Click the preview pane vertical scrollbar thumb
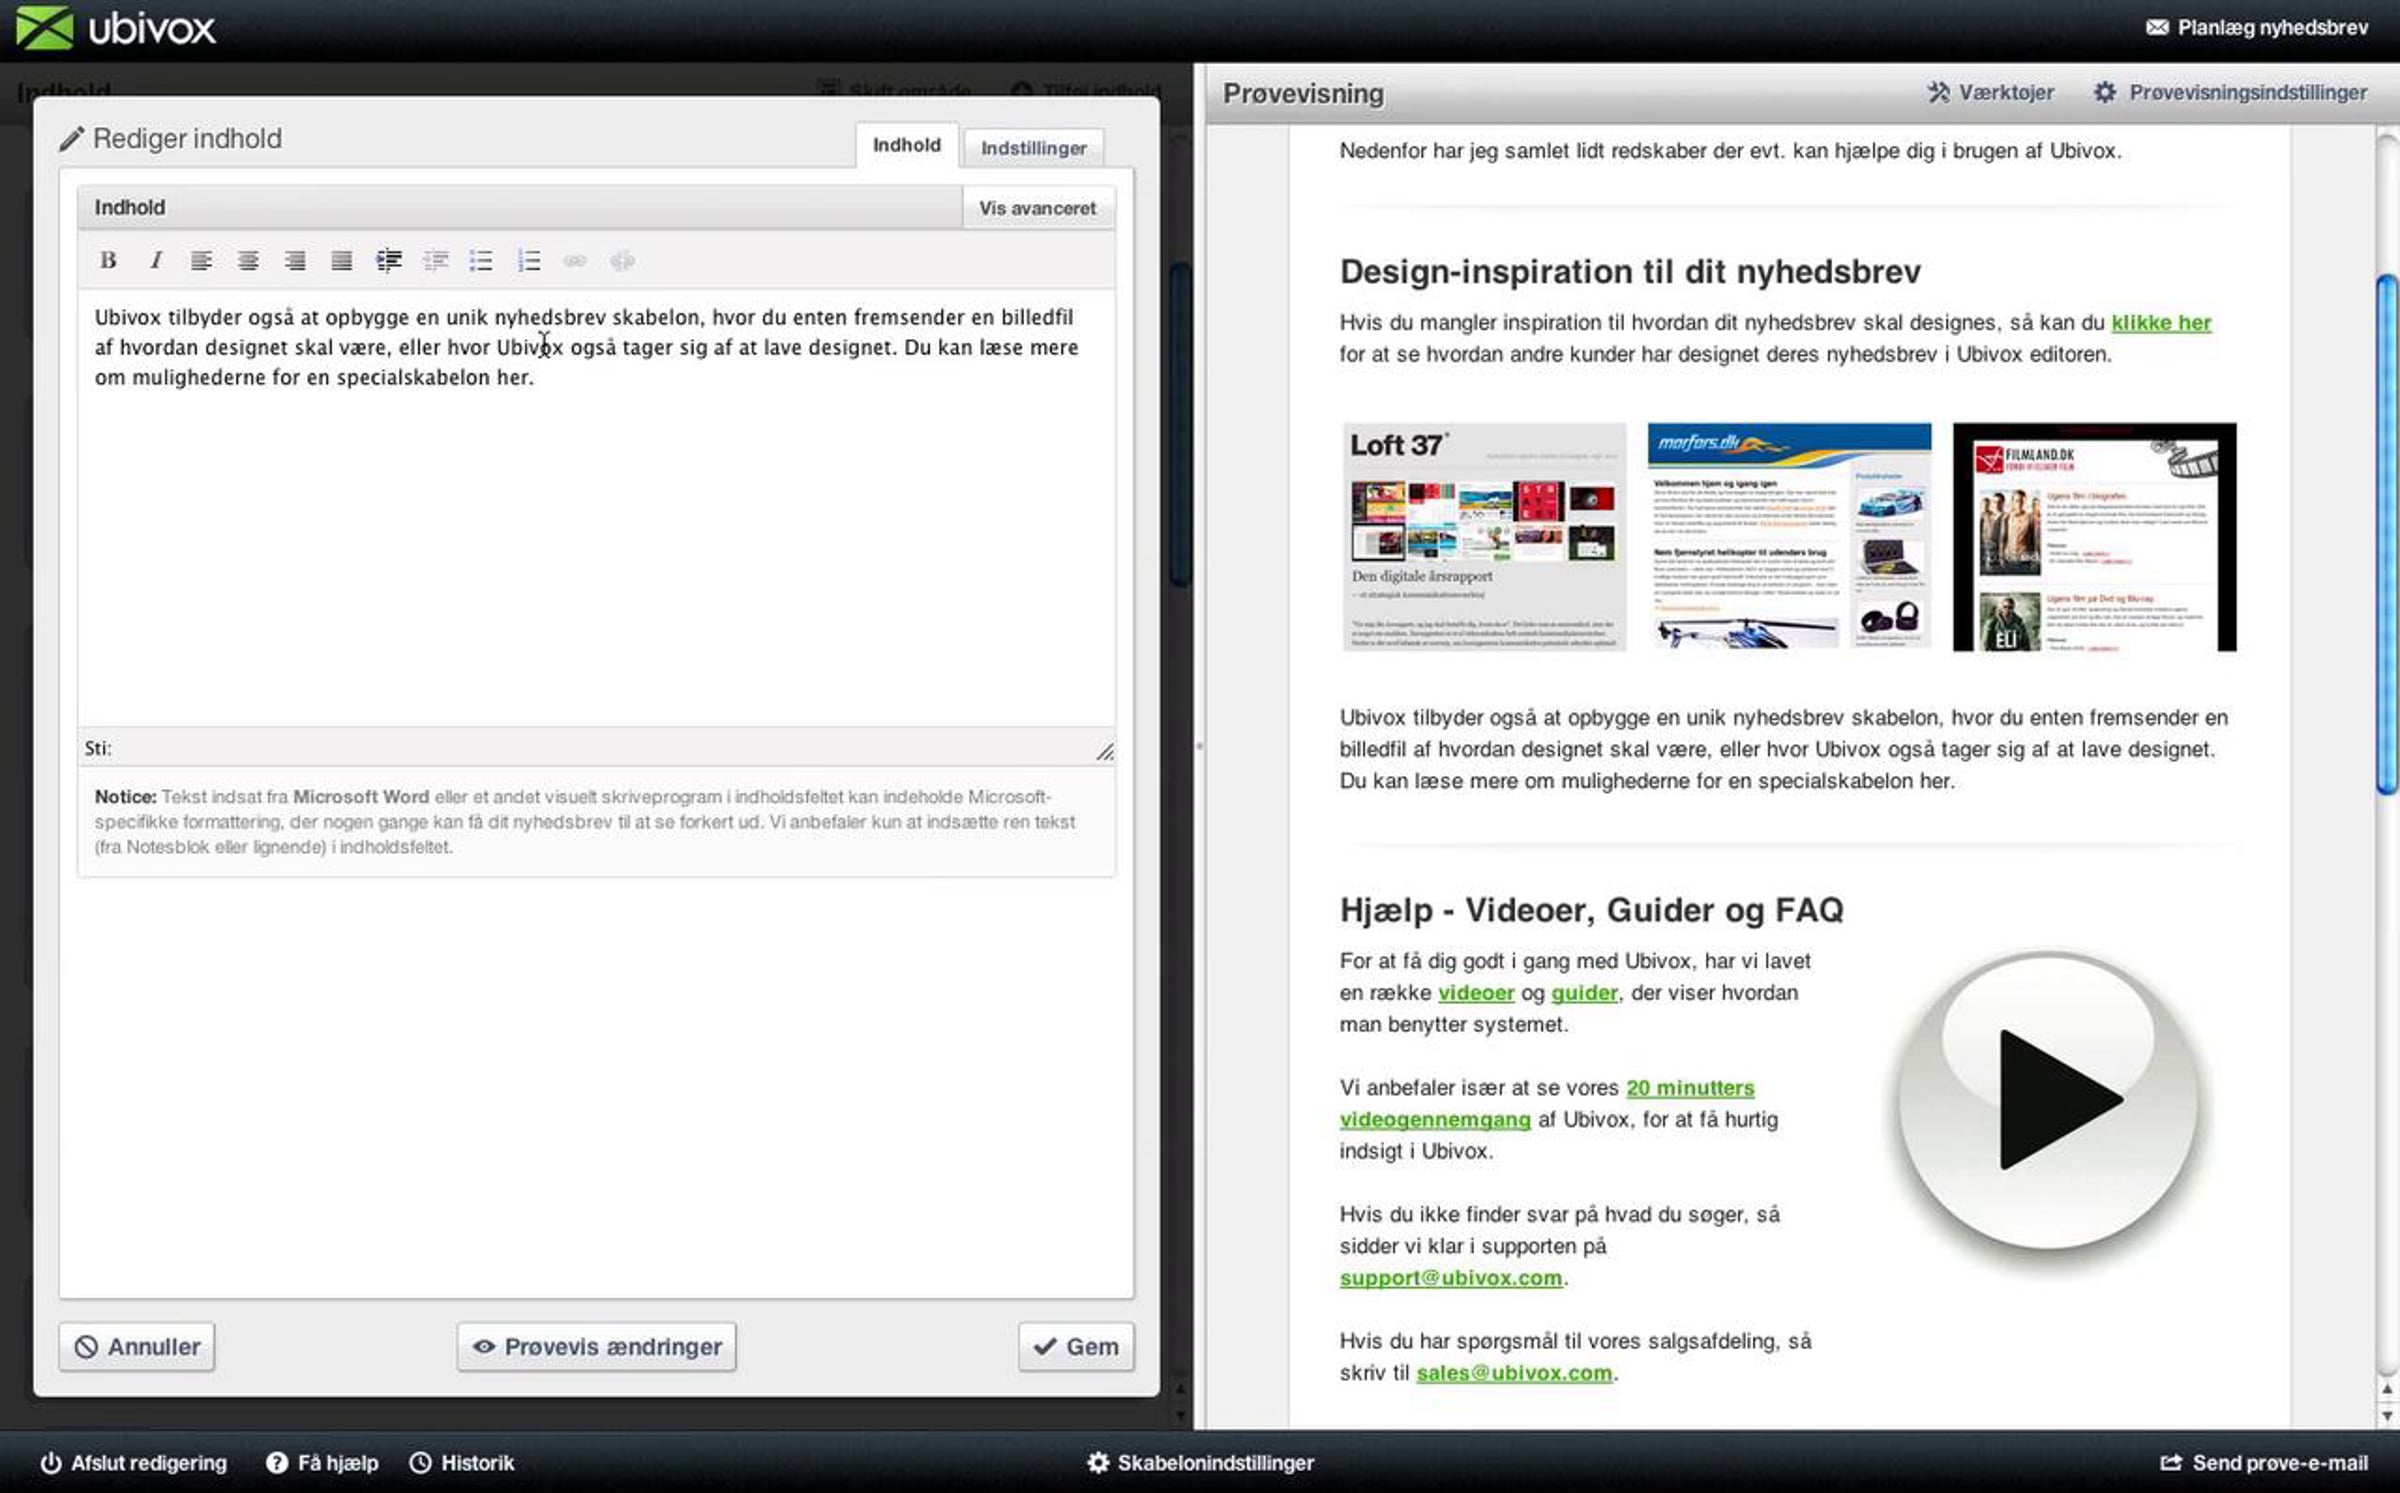Screen dimensions: 2400x1493 (x=2387, y=535)
